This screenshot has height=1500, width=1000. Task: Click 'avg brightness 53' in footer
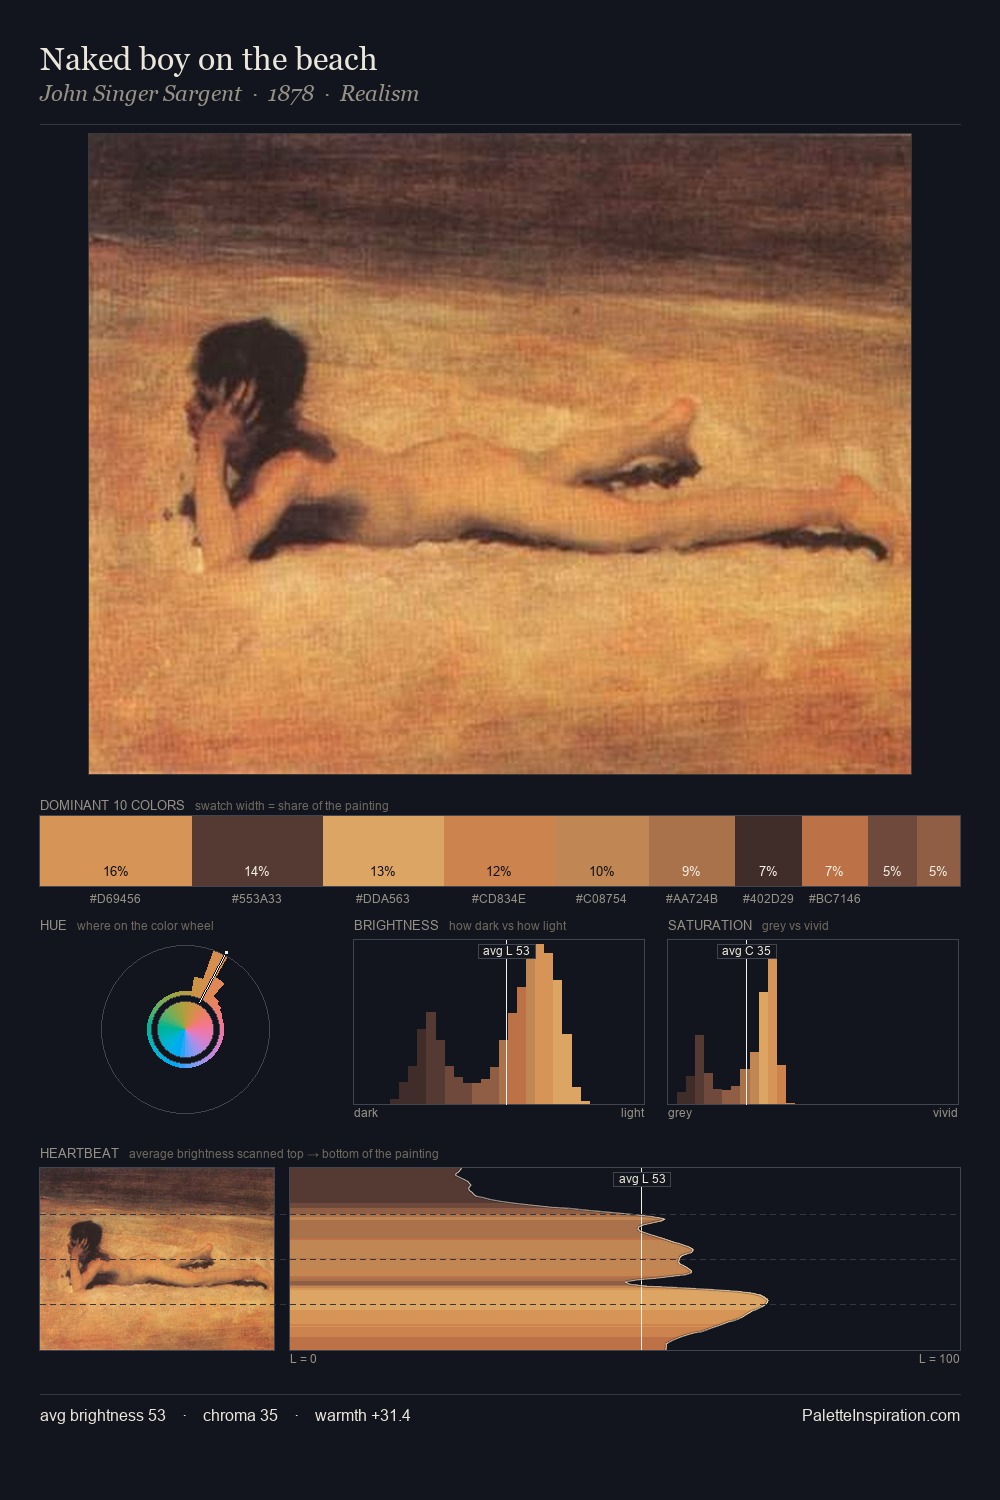pos(103,1415)
